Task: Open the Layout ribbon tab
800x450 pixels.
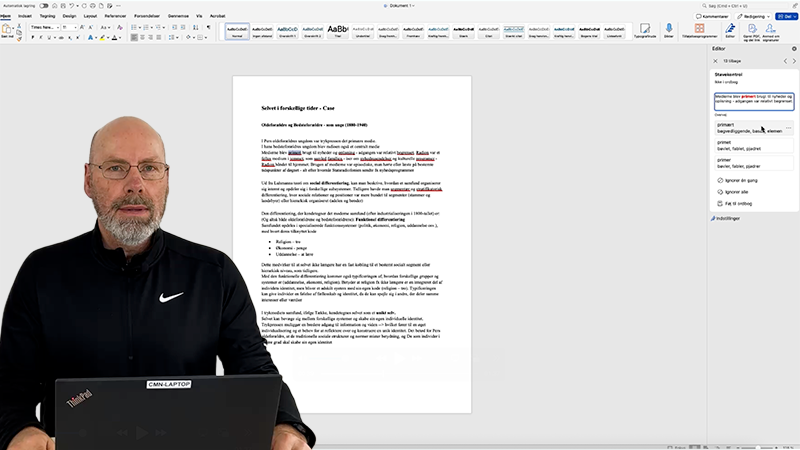Action: coord(91,16)
